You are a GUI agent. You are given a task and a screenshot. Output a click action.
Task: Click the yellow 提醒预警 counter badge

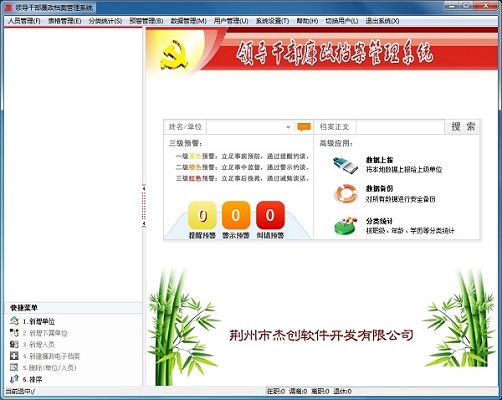click(x=202, y=215)
